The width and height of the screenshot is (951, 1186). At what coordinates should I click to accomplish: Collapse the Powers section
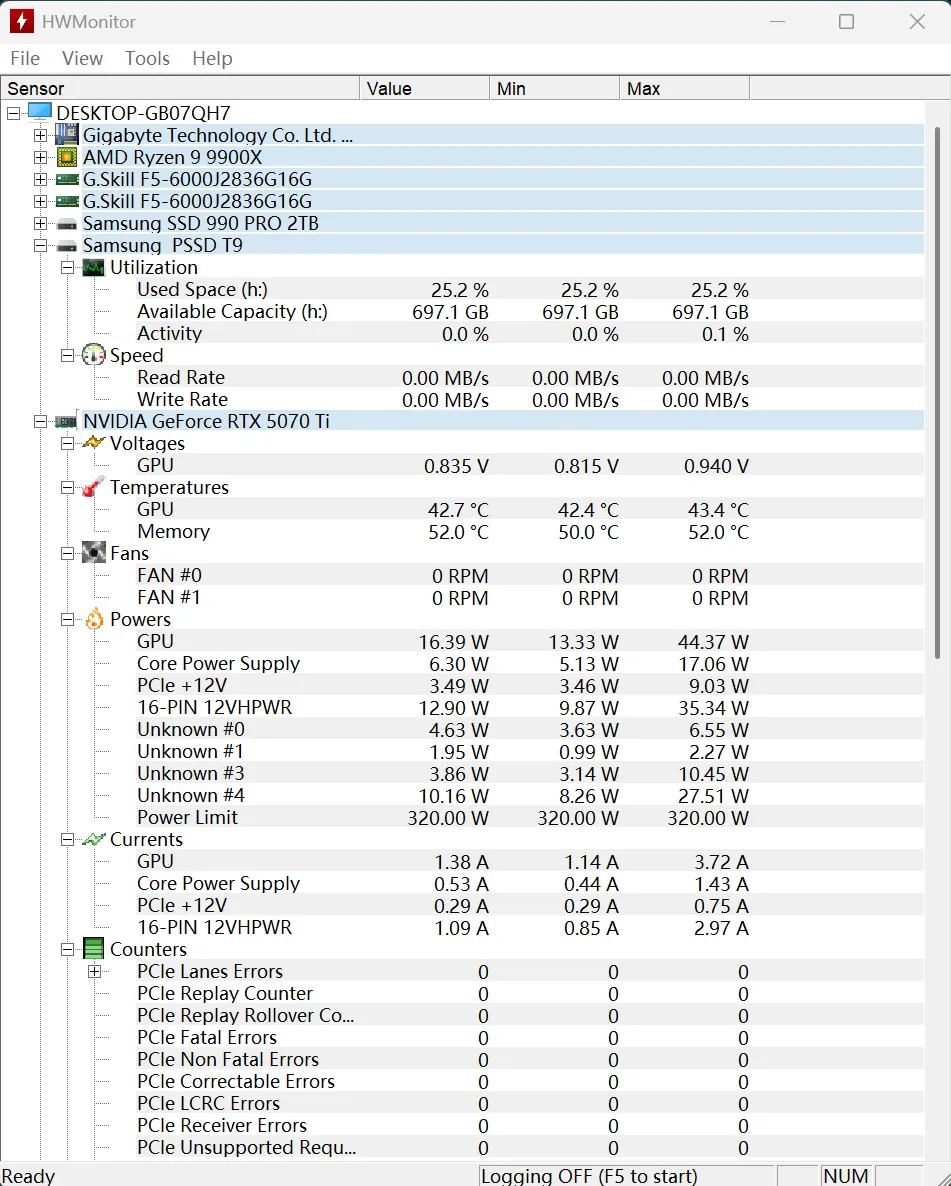click(x=67, y=619)
